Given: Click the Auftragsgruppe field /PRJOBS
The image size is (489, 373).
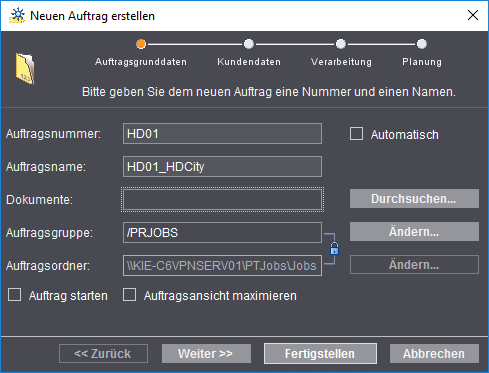Looking at the screenshot, I should pyautogui.click(x=222, y=233).
